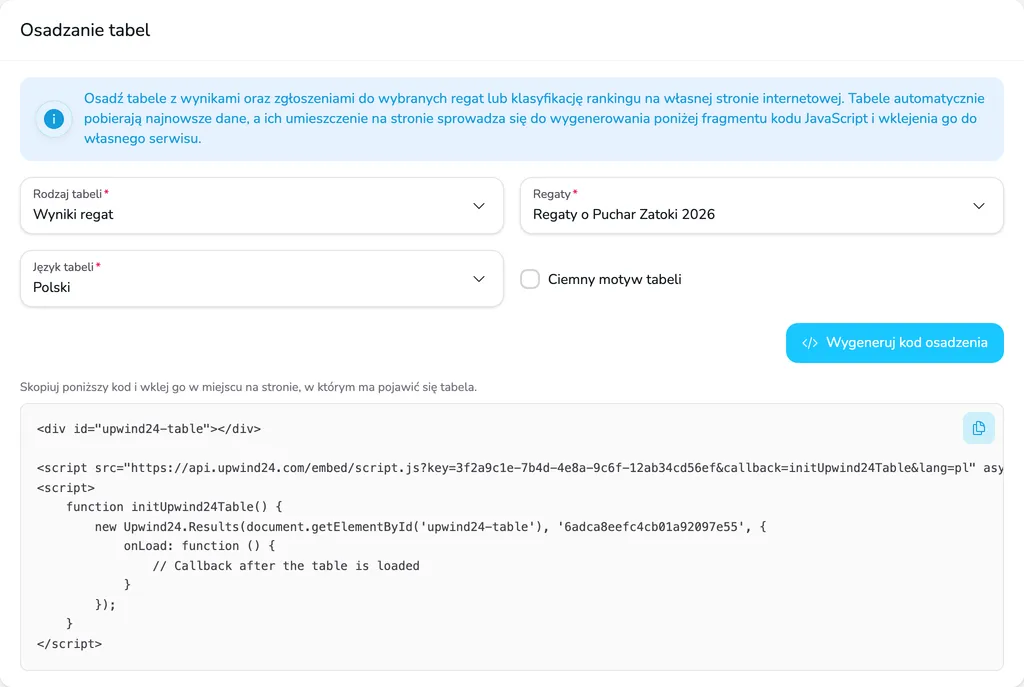Click the Skopiuj poniższy kod instruction text
This screenshot has height=687, width=1024.
pos(248,387)
